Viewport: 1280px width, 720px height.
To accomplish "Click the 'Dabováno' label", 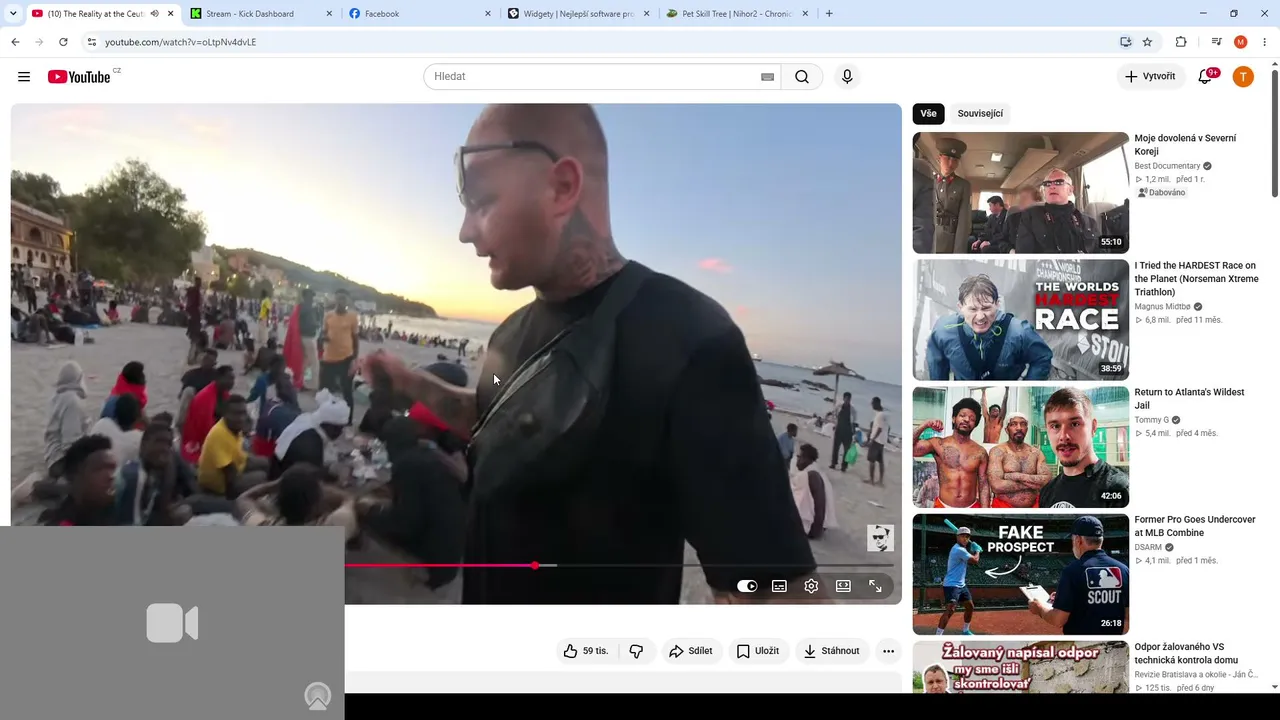I will coord(1161,193).
